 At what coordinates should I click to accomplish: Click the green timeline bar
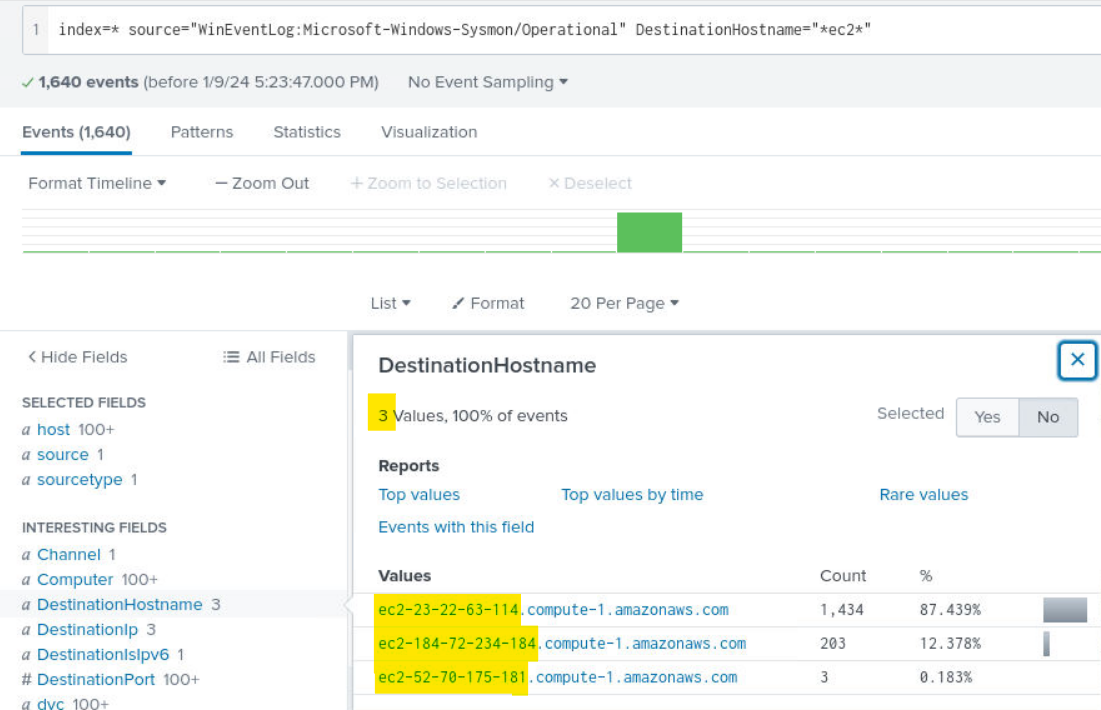point(649,232)
